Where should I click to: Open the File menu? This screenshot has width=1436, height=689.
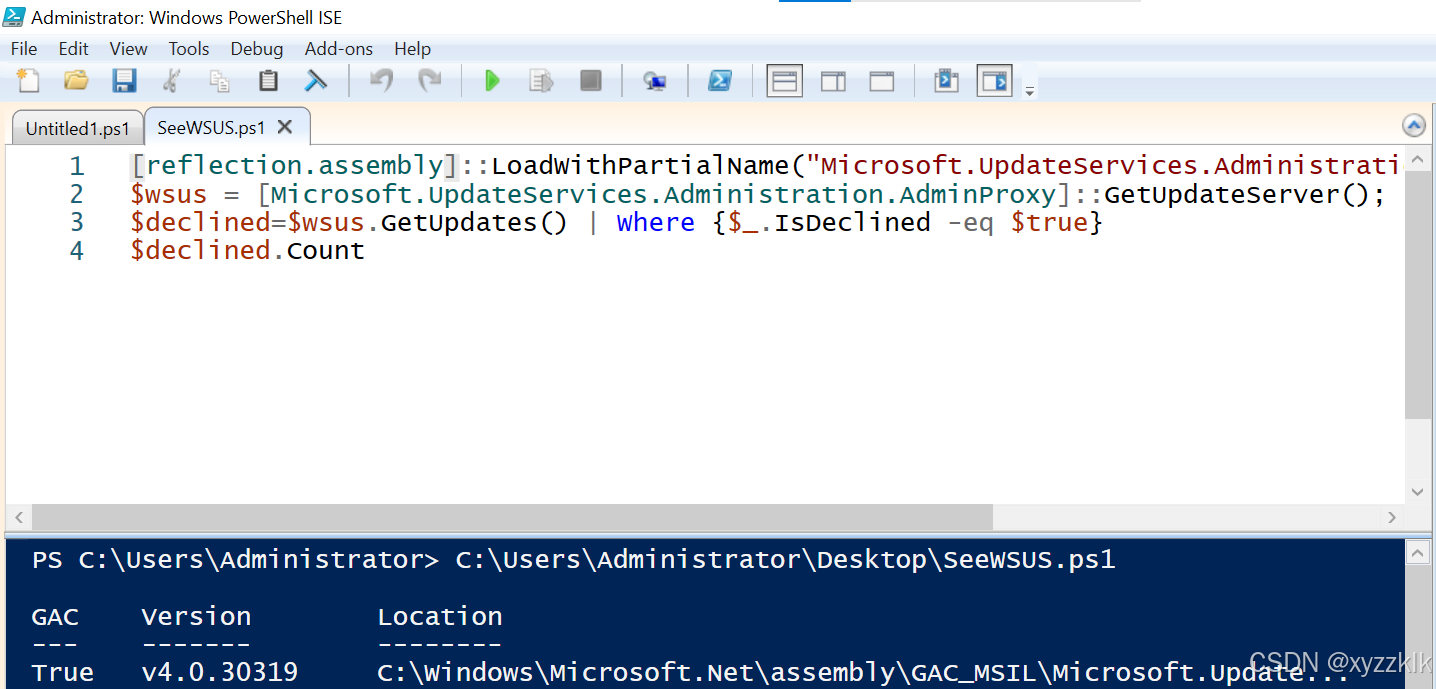tap(24, 48)
